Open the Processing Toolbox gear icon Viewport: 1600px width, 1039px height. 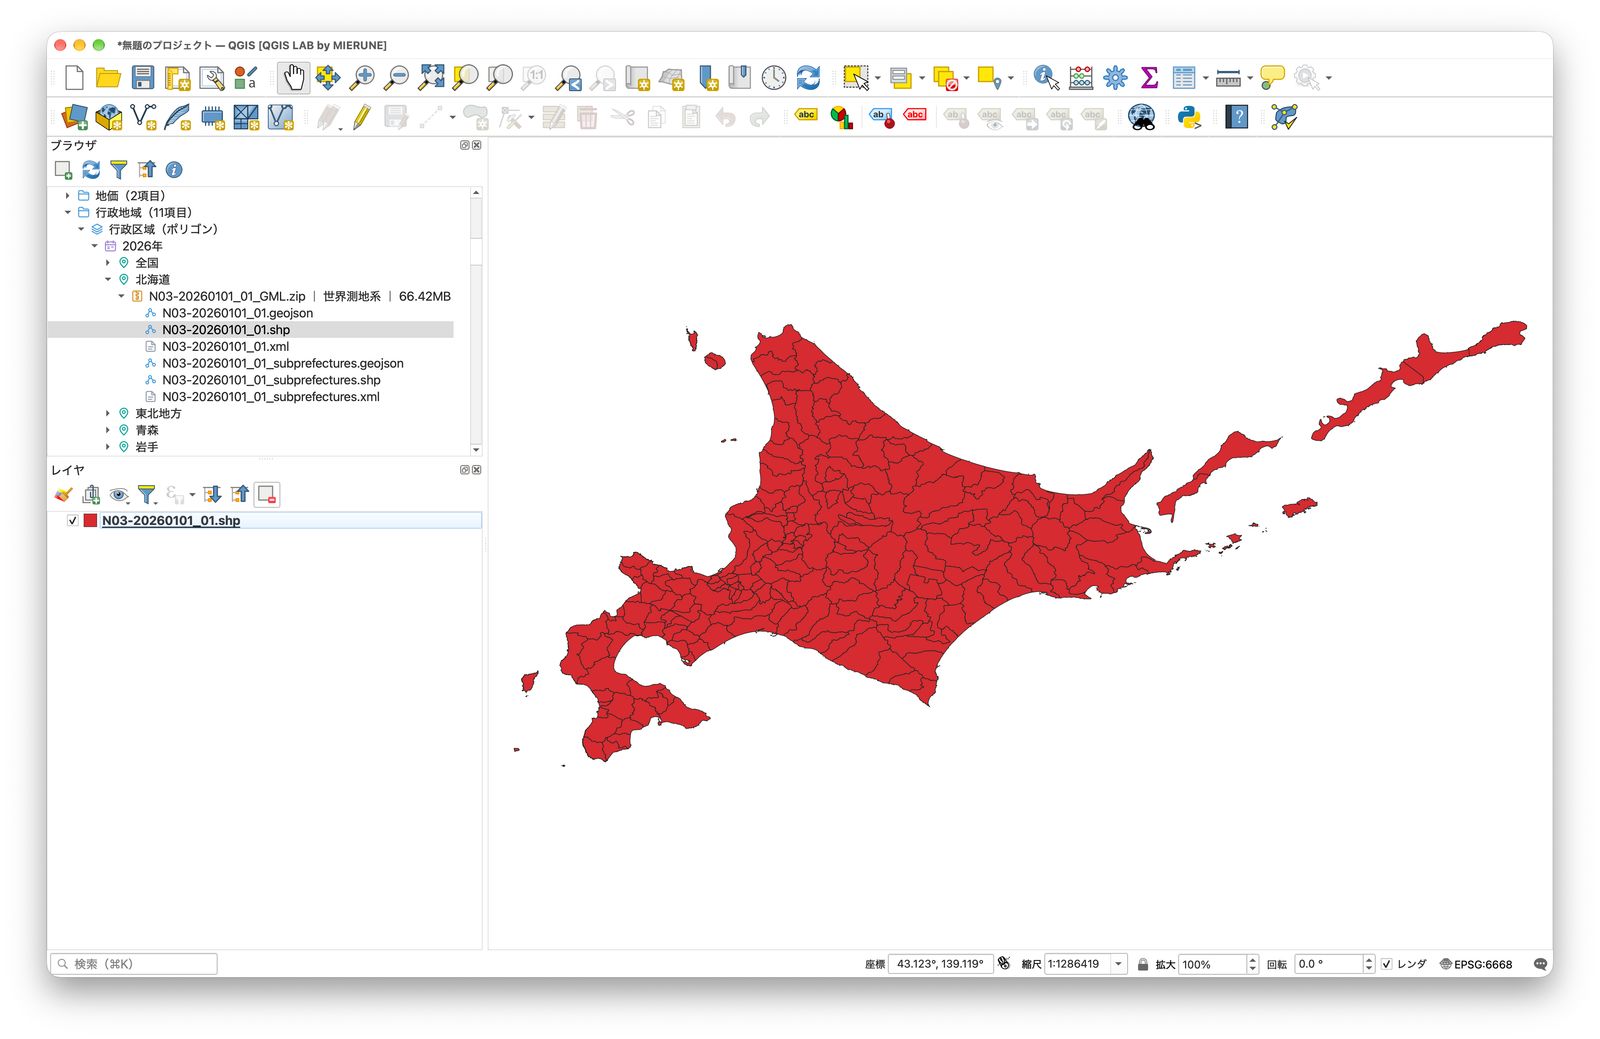pos(1115,77)
